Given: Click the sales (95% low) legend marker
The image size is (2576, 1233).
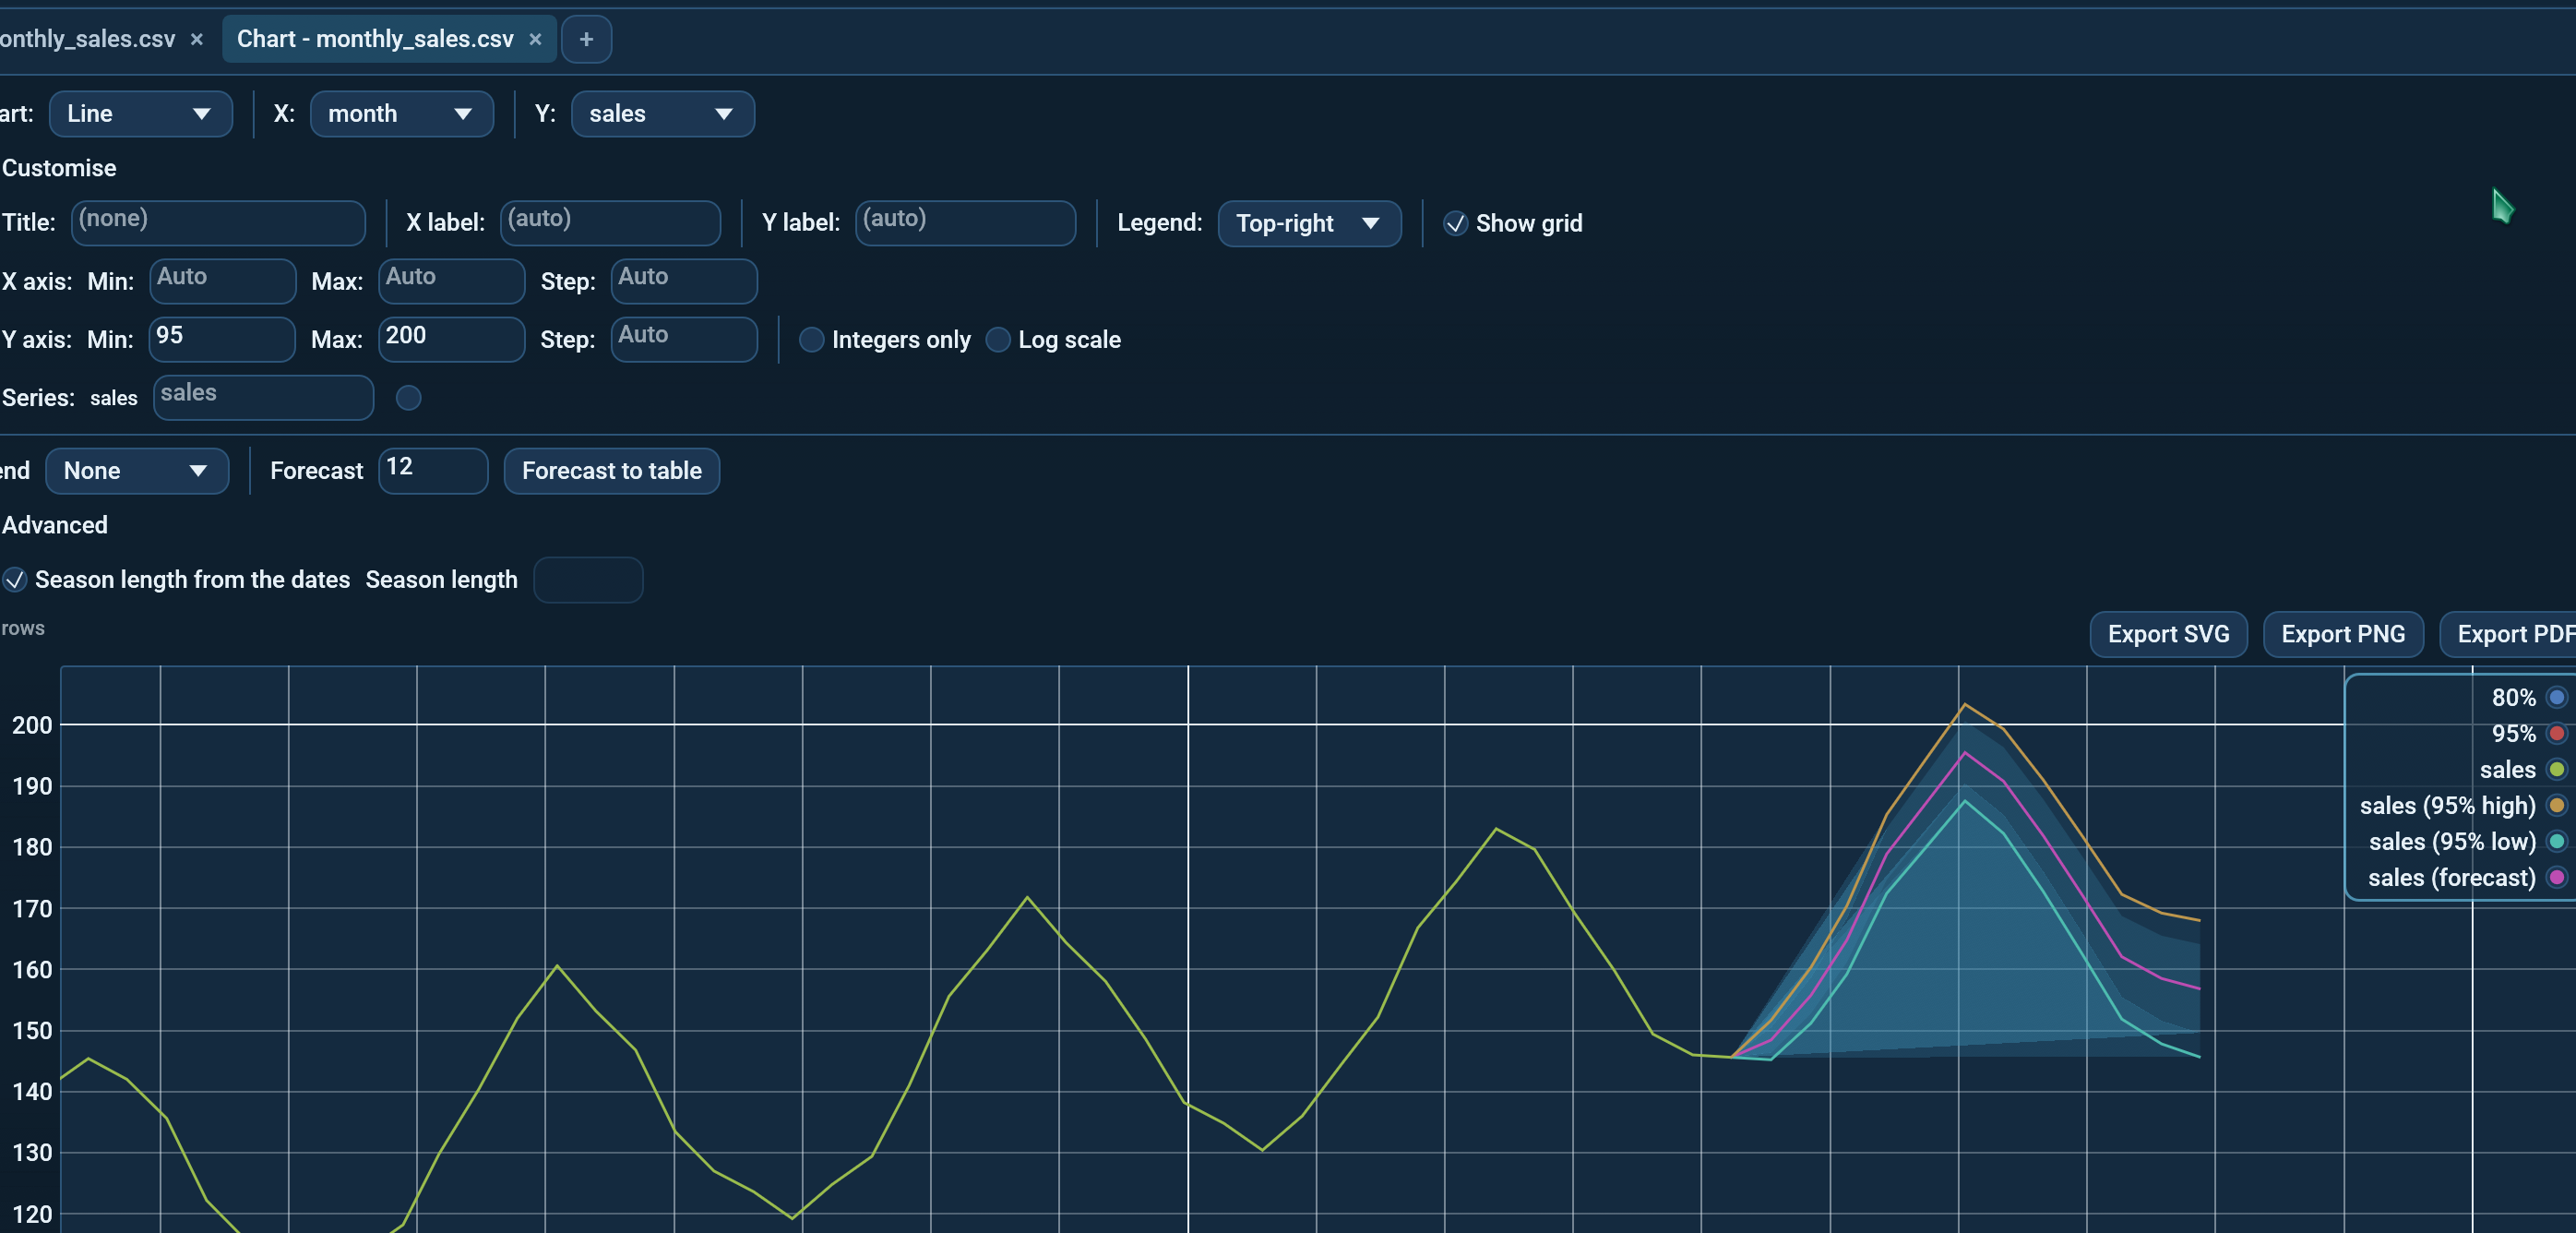Looking at the screenshot, I should click(2556, 841).
